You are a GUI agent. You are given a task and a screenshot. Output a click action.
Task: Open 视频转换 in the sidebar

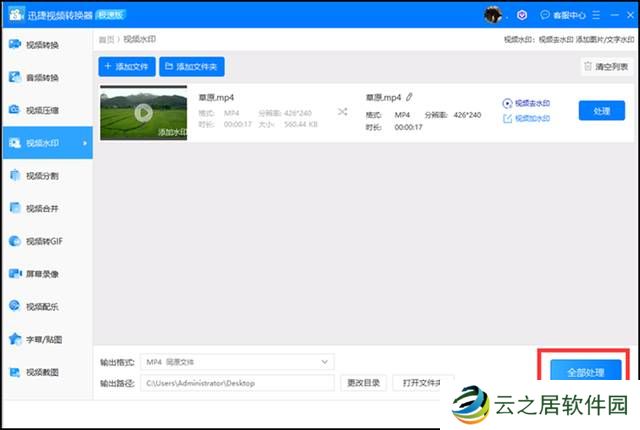42,45
